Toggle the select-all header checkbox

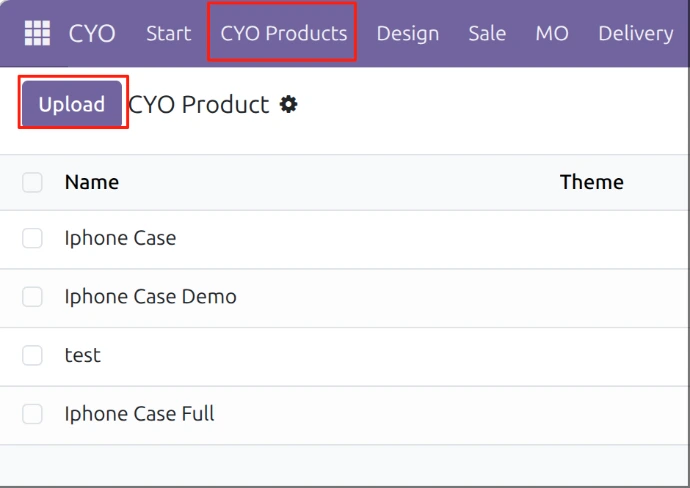click(33, 182)
